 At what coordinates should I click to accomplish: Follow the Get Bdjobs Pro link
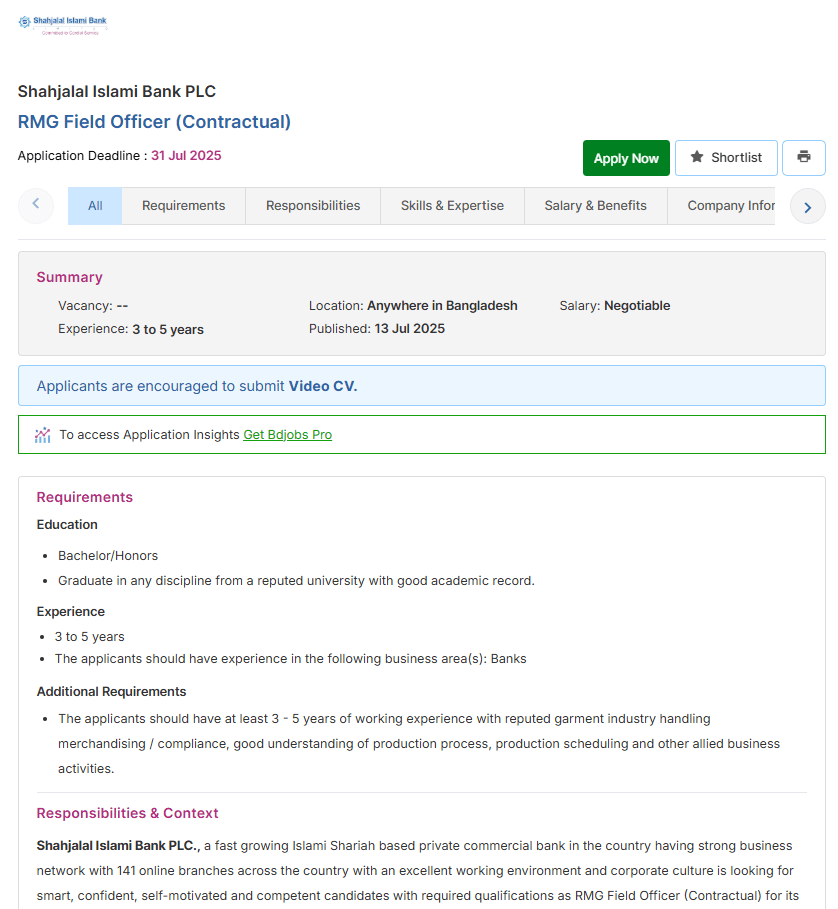point(287,435)
